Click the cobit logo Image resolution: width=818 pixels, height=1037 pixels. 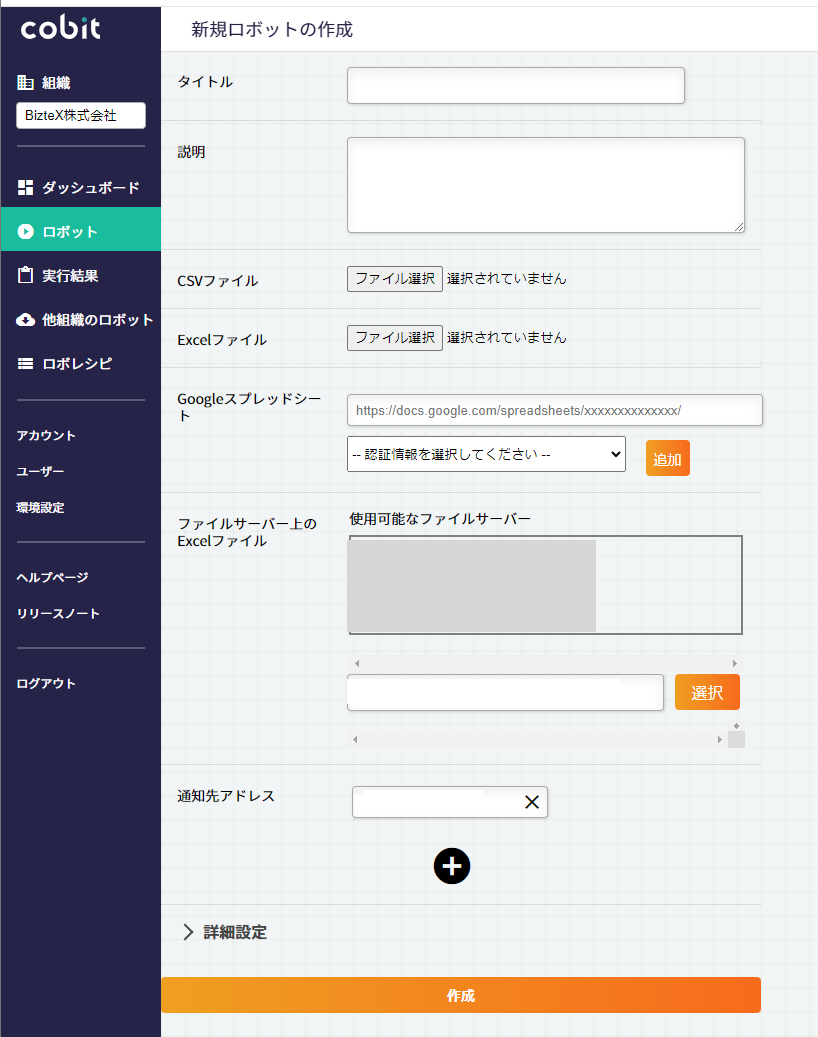[x=60, y=28]
